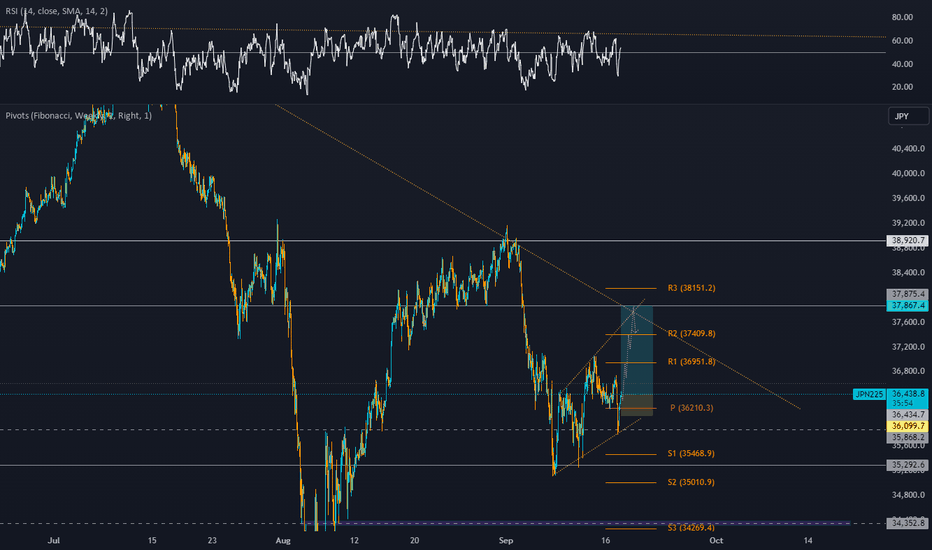Click the P (36210.3) pivot label

692,408
